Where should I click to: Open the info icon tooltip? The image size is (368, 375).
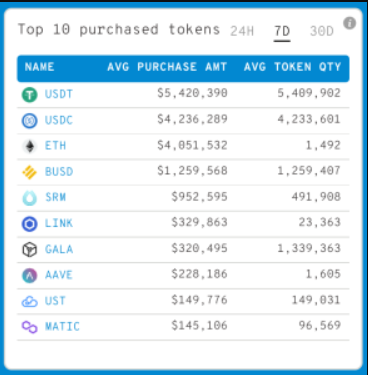350,23
